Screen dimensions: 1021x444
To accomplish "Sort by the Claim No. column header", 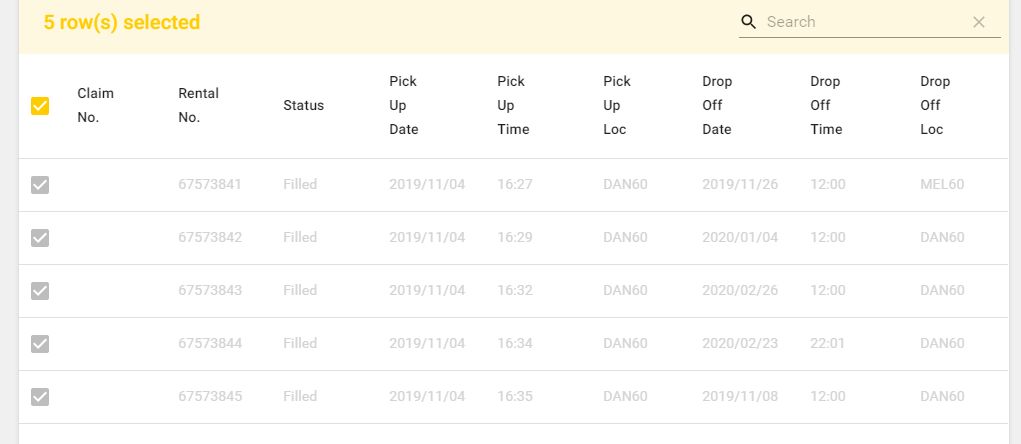I will pyautogui.click(x=96, y=105).
